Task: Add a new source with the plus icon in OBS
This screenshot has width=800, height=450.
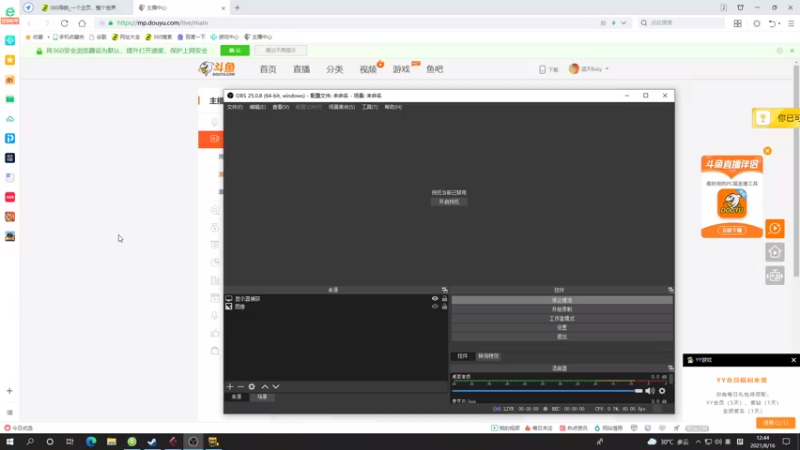Action: pos(230,387)
